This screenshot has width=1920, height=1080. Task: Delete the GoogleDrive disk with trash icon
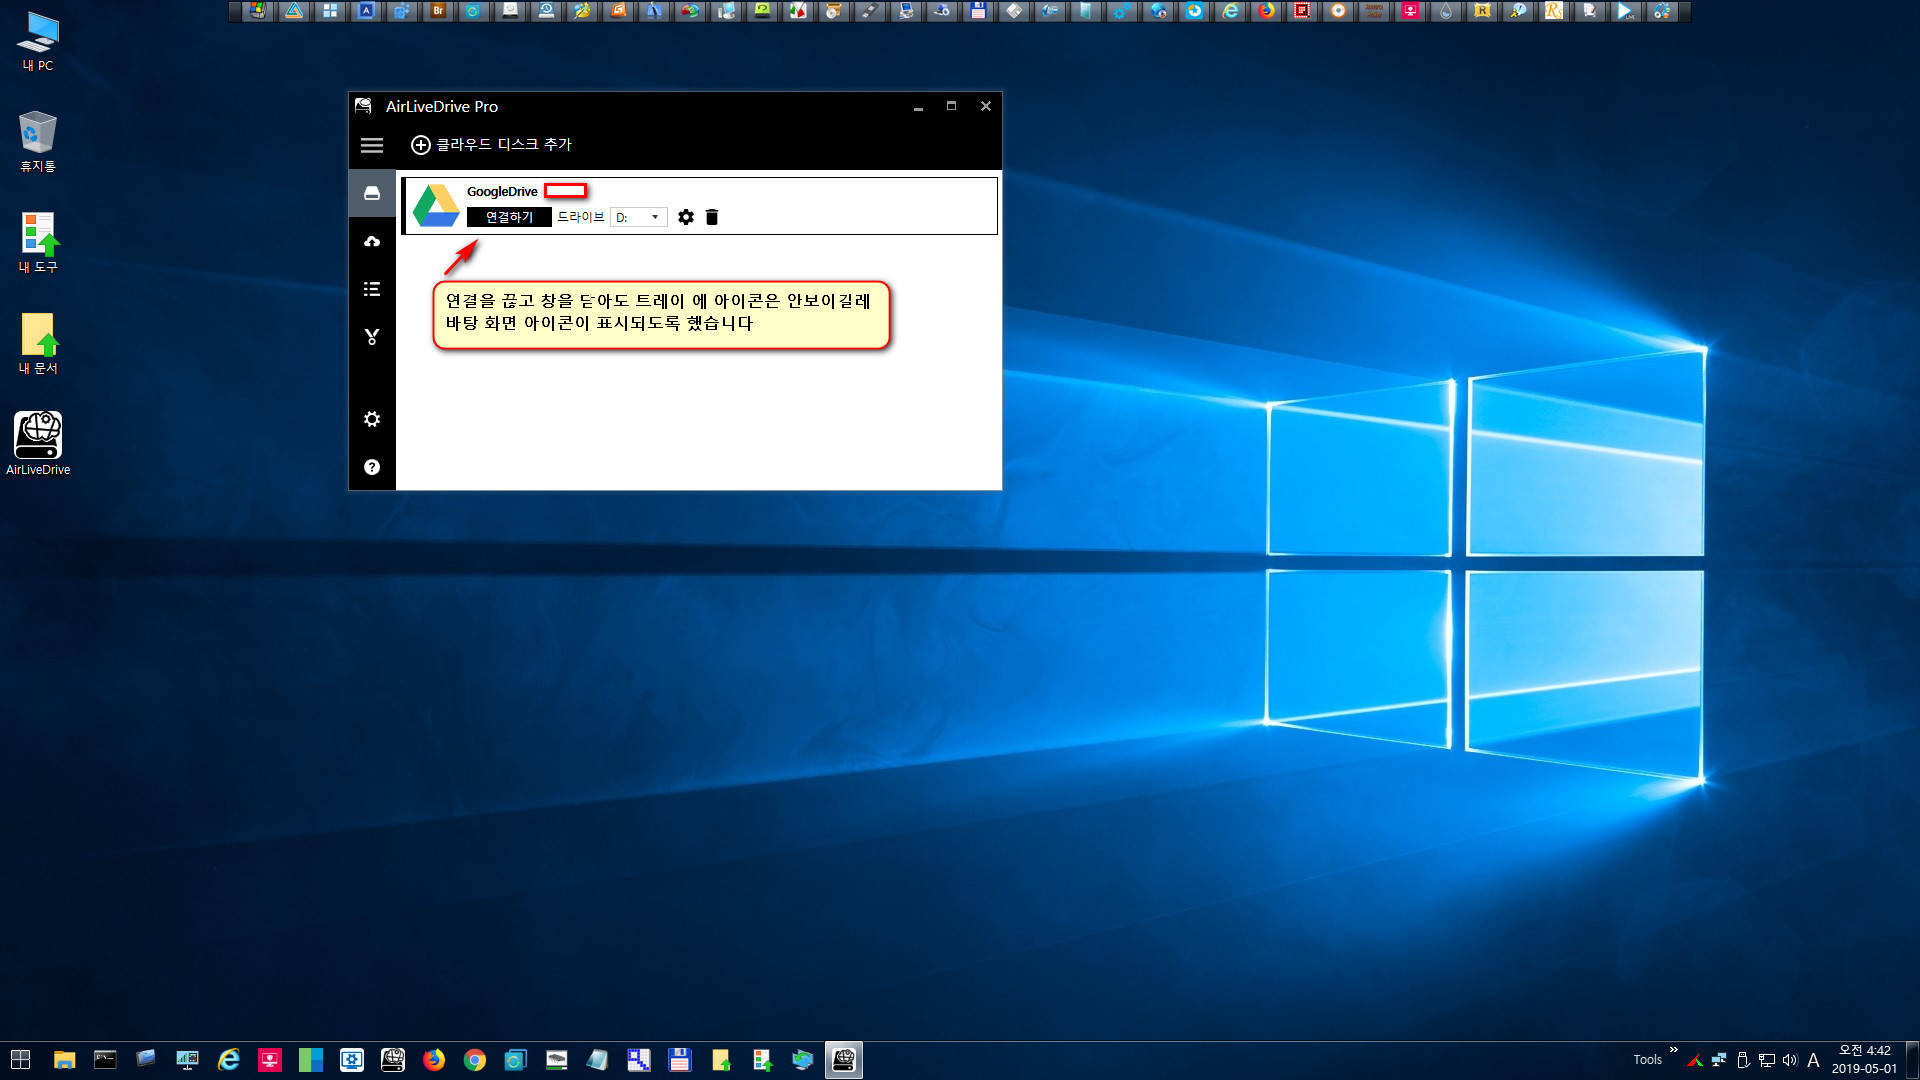pyautogui.click(x=712, y=217)
